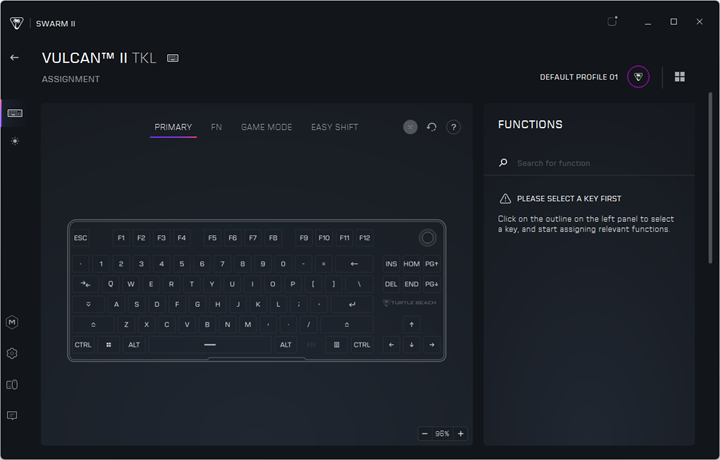Select the EASY SHIFT tab
This screenshot has height=460, width=720.
pos(334,128)
